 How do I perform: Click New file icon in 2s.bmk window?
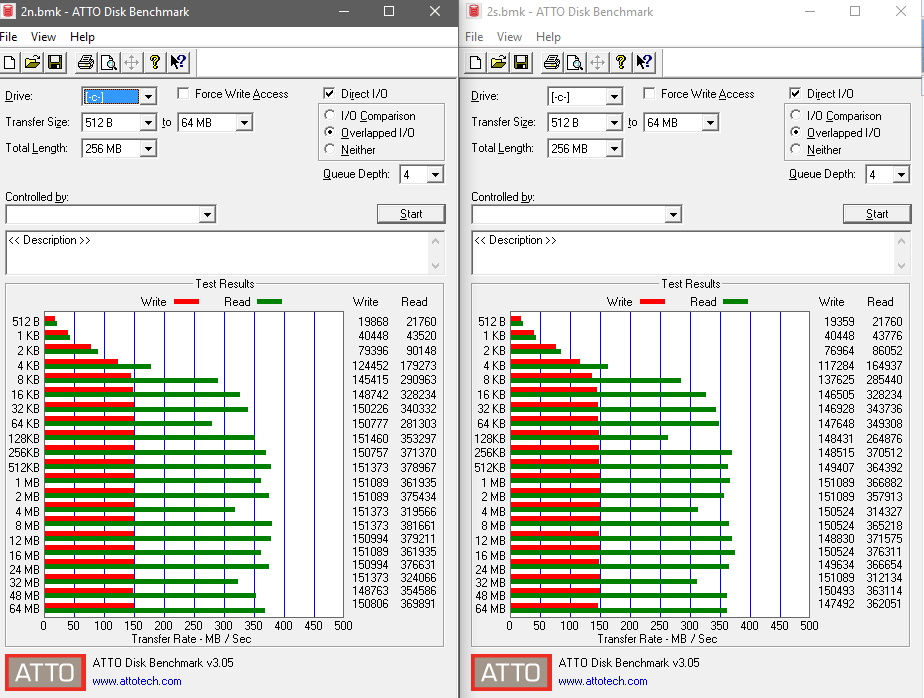click(x=476, y=62)
